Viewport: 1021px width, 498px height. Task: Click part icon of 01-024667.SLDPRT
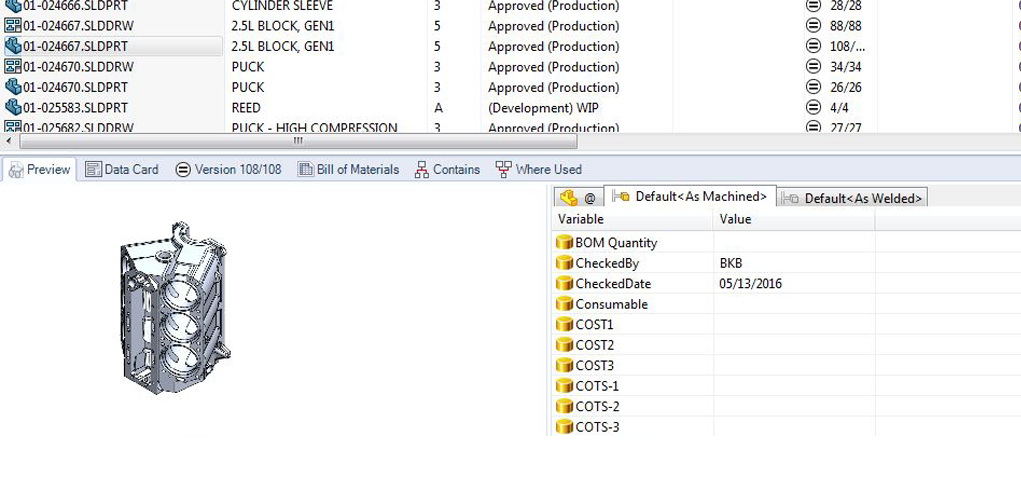coord(12,46)
